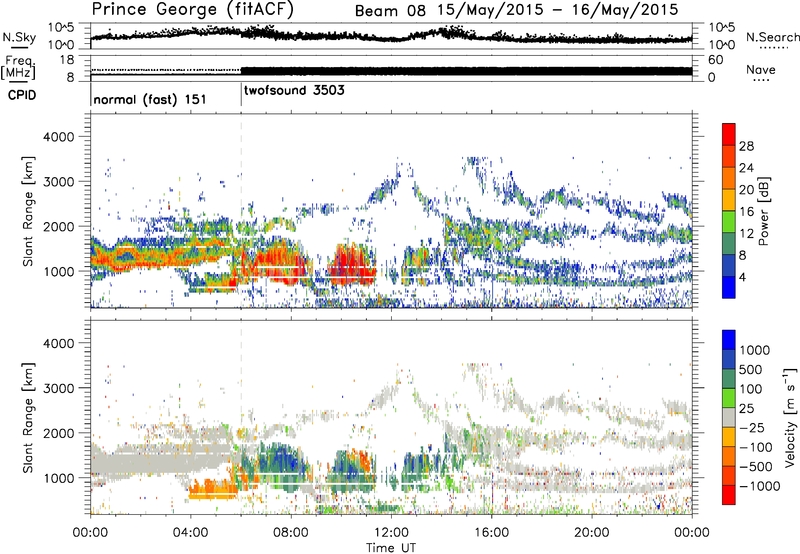
Task: Click the yellow segment of power colorbar
Action: (729, 200)
